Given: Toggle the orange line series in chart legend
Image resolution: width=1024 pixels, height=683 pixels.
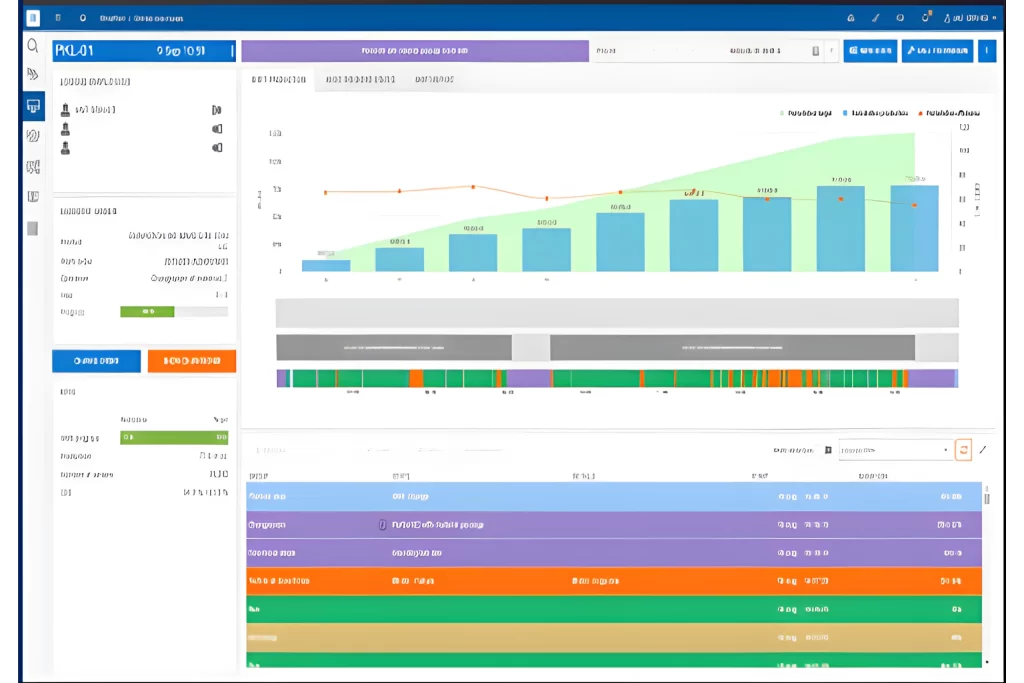Looking at the screenshot, I should click(x=949, y=114).
